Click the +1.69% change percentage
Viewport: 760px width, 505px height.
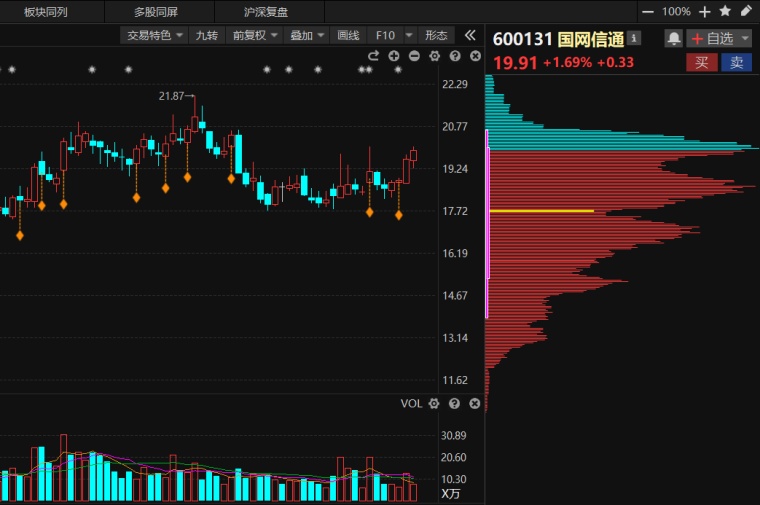[567, 63]
